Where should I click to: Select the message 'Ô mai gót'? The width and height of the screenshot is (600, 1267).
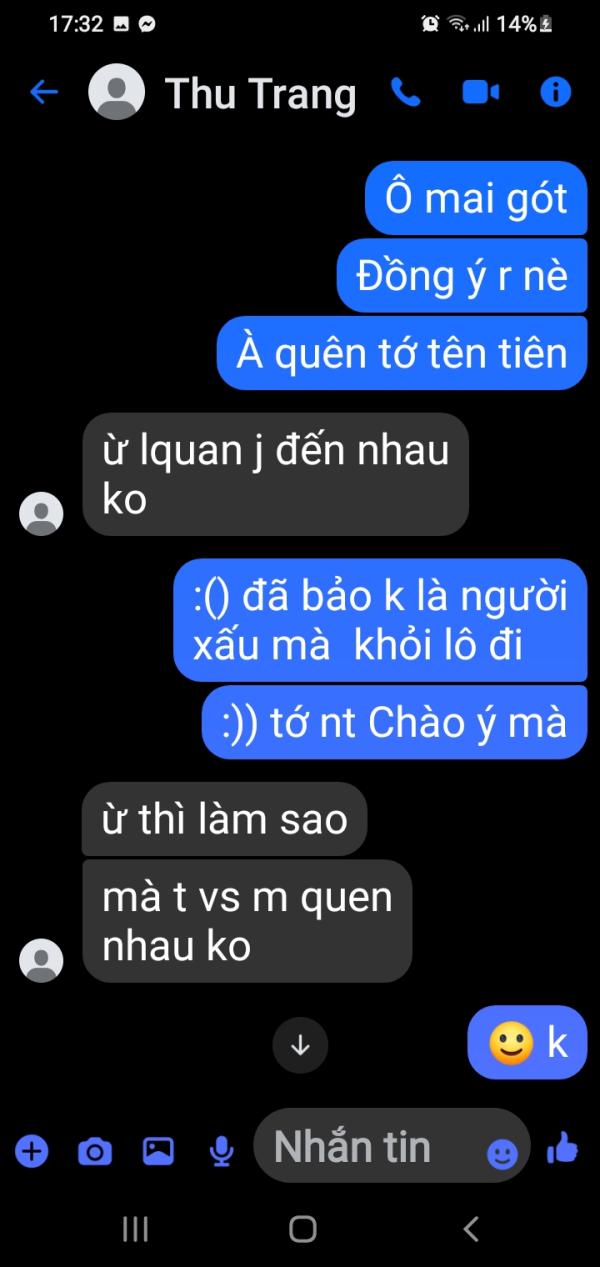click(476, 198)
